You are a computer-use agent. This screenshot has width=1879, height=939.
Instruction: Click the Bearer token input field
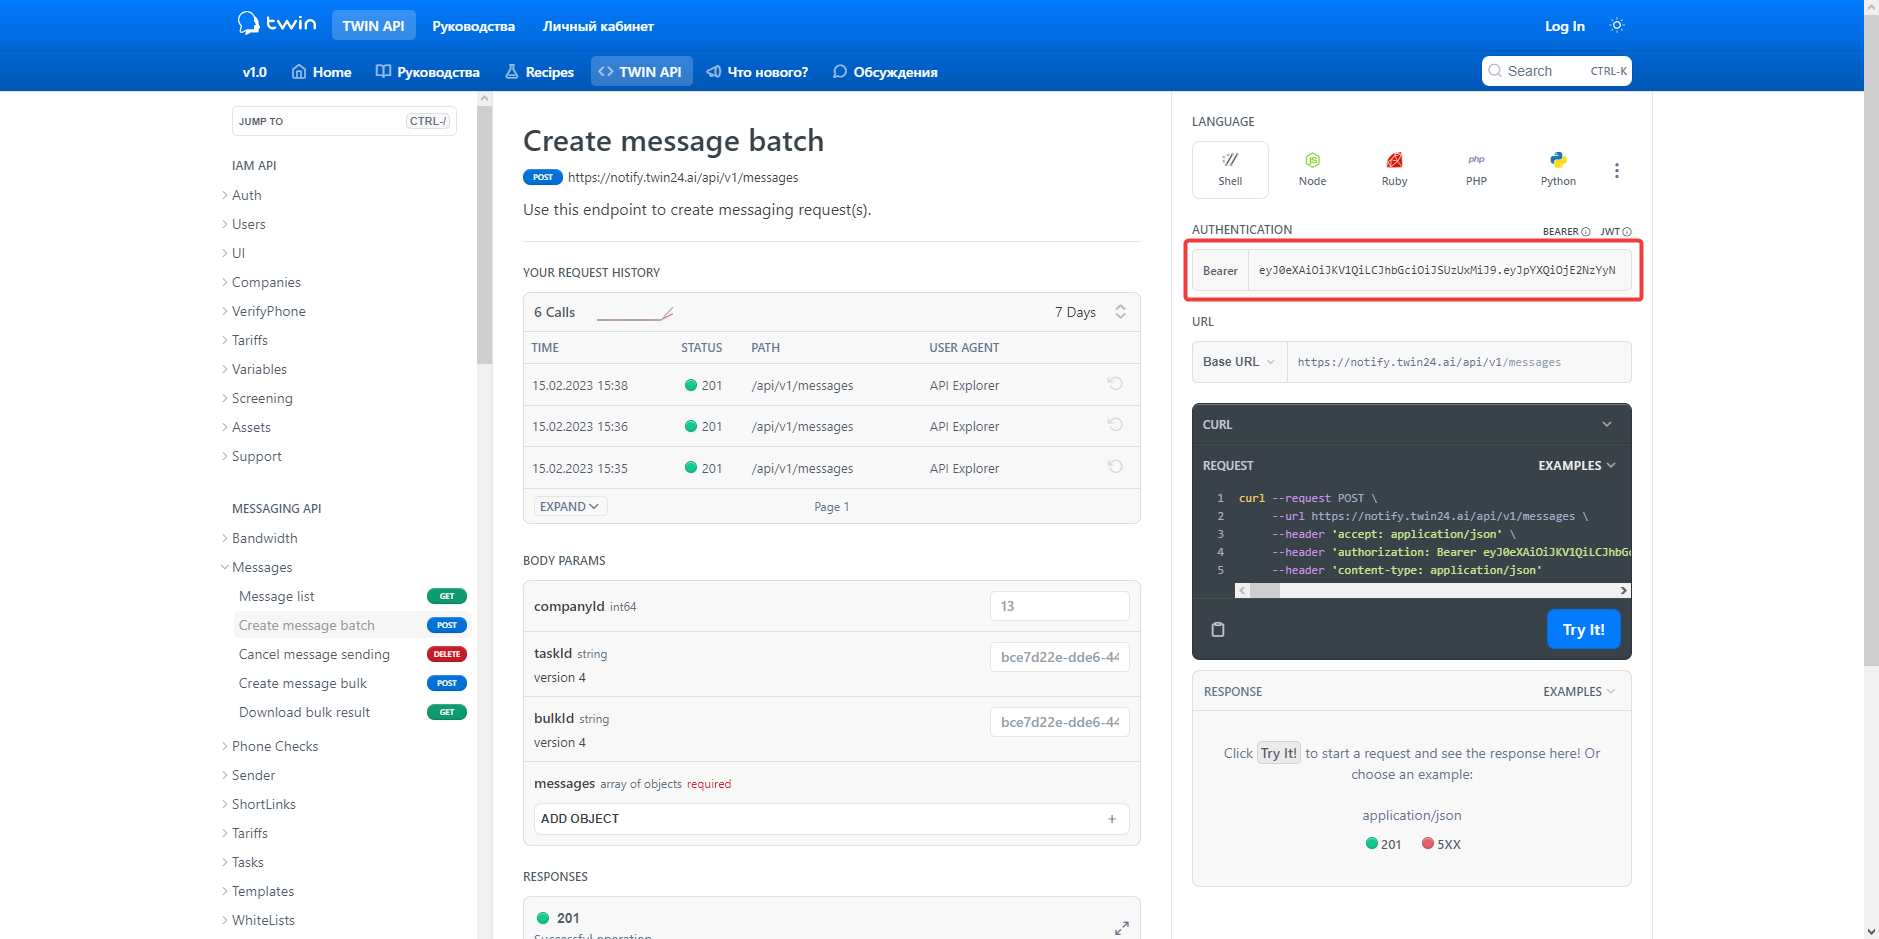1439,270
